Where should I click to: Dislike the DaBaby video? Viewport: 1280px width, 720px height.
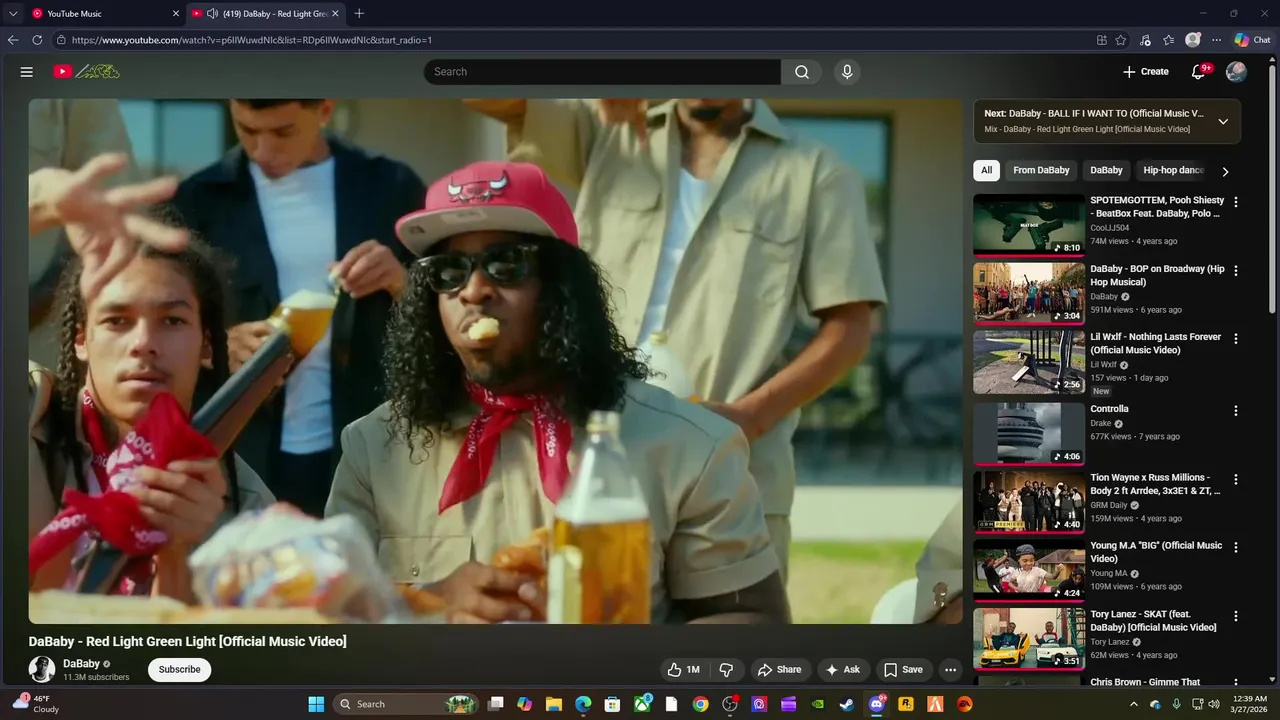point(727,670)
